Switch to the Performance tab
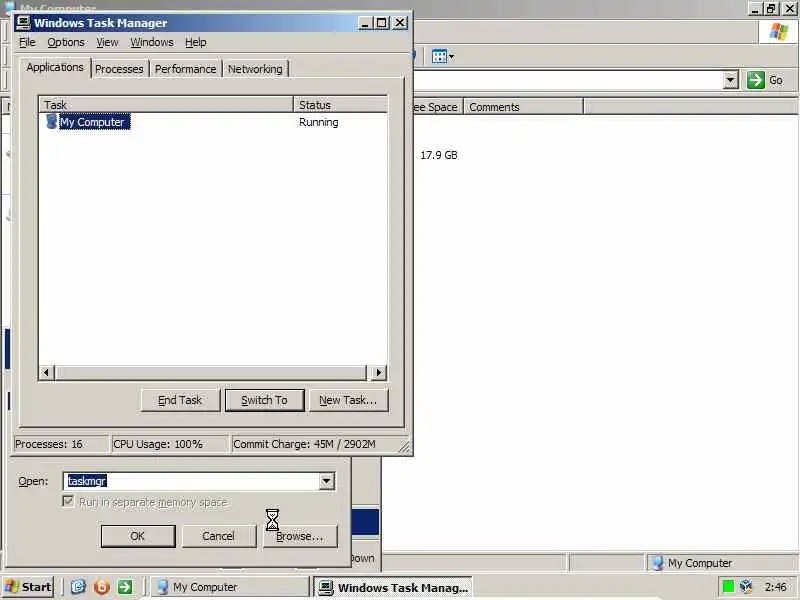Screen dimensions: 800x600 coord(185,69)
